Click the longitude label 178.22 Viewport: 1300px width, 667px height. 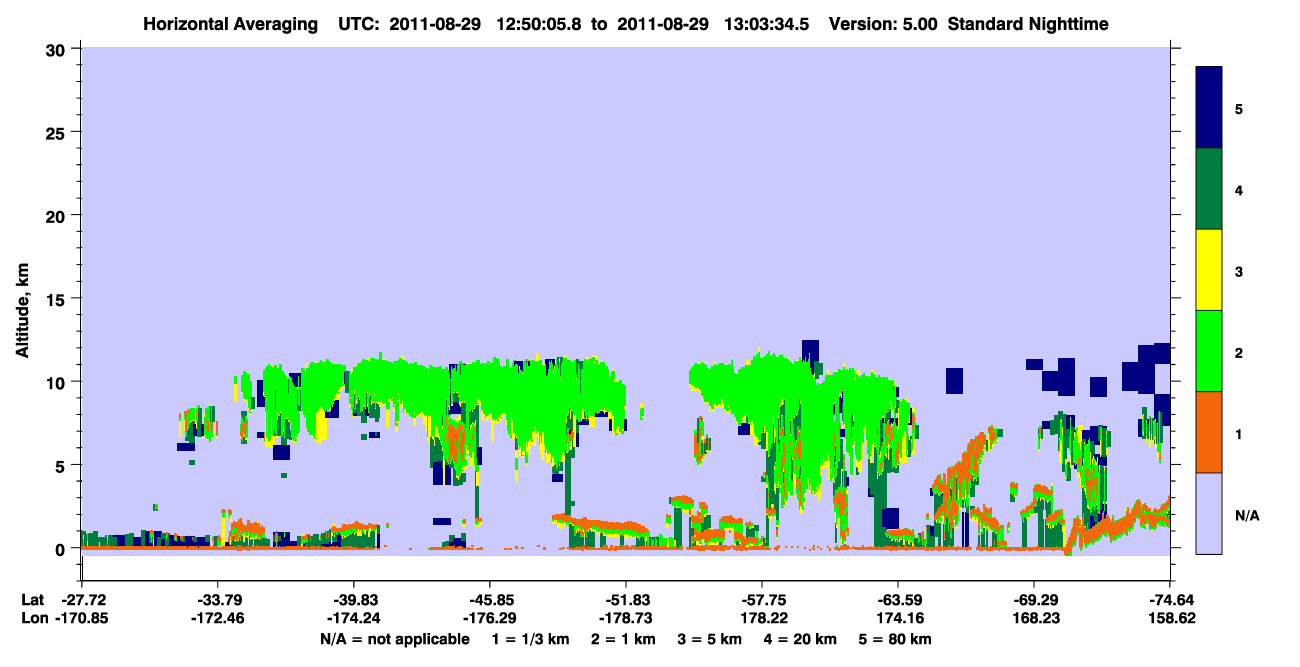762,618
